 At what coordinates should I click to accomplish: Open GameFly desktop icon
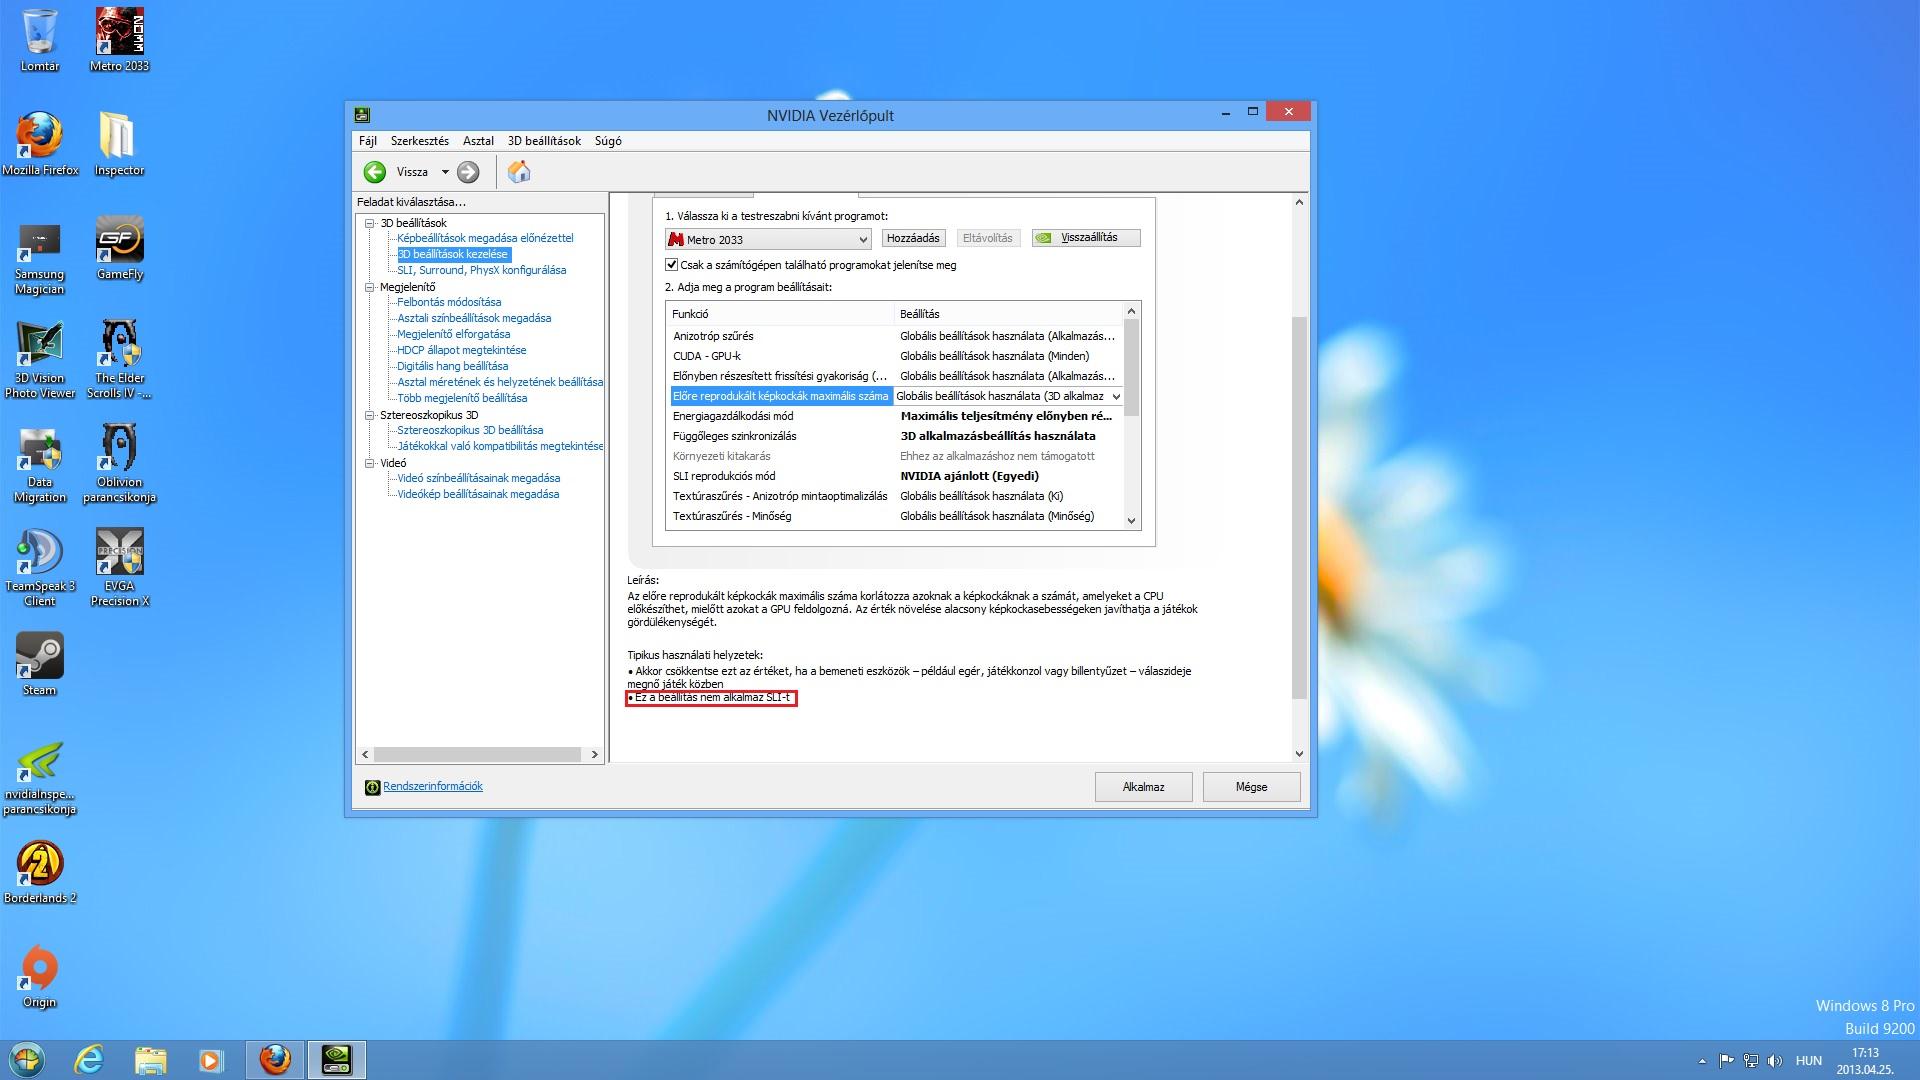(x=119, y=248)
